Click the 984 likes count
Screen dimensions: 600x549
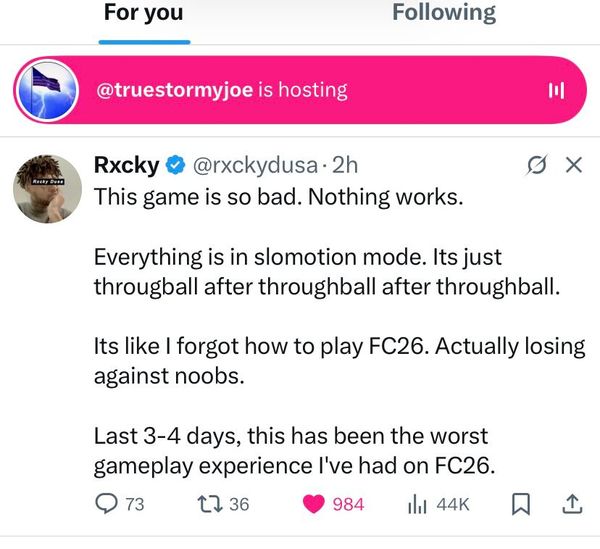coord(348,504)
